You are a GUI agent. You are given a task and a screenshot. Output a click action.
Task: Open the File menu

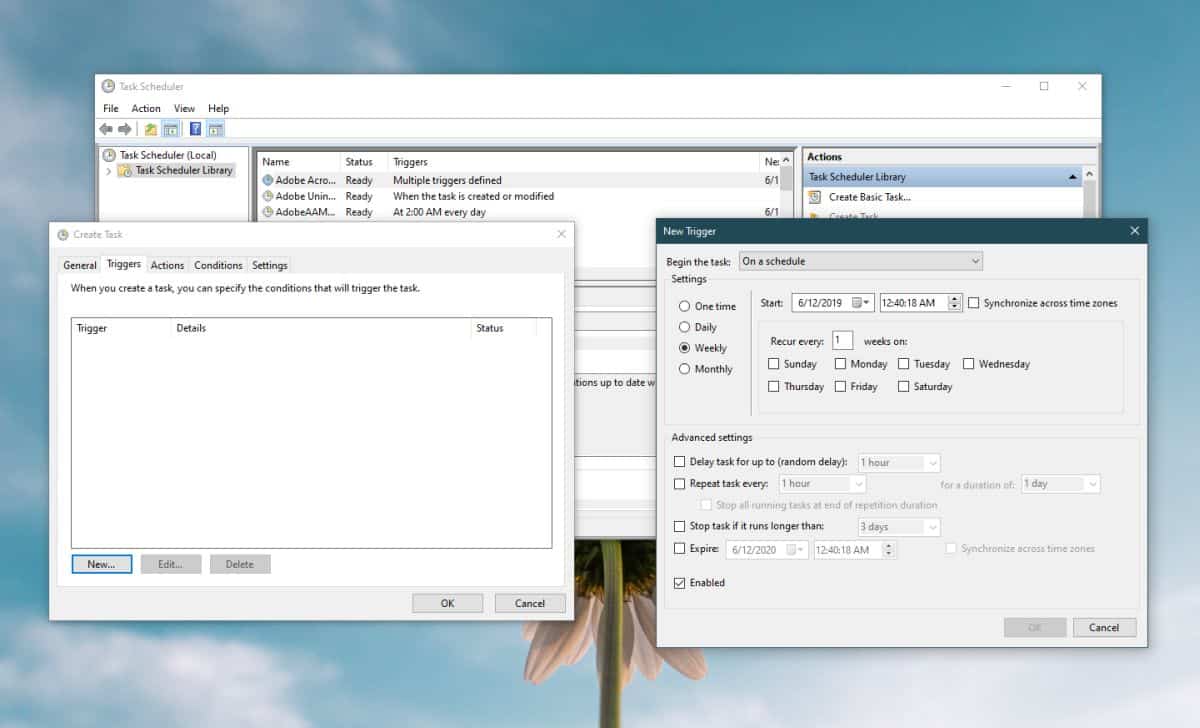pyautogui.click(x=111, y=108)
